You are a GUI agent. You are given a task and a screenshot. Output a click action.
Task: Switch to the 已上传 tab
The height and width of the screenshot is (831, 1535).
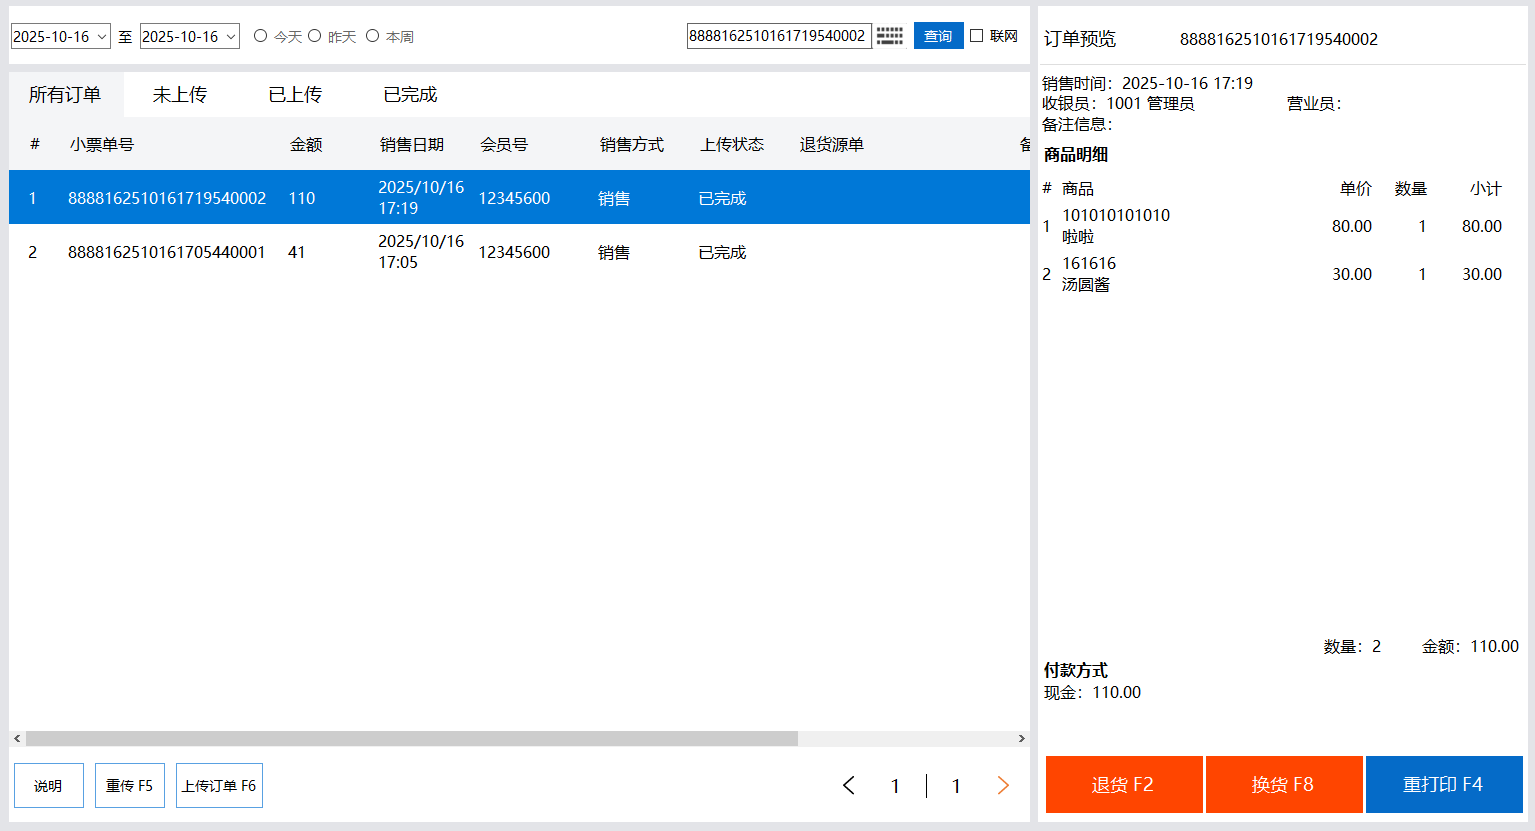[295, 95]
